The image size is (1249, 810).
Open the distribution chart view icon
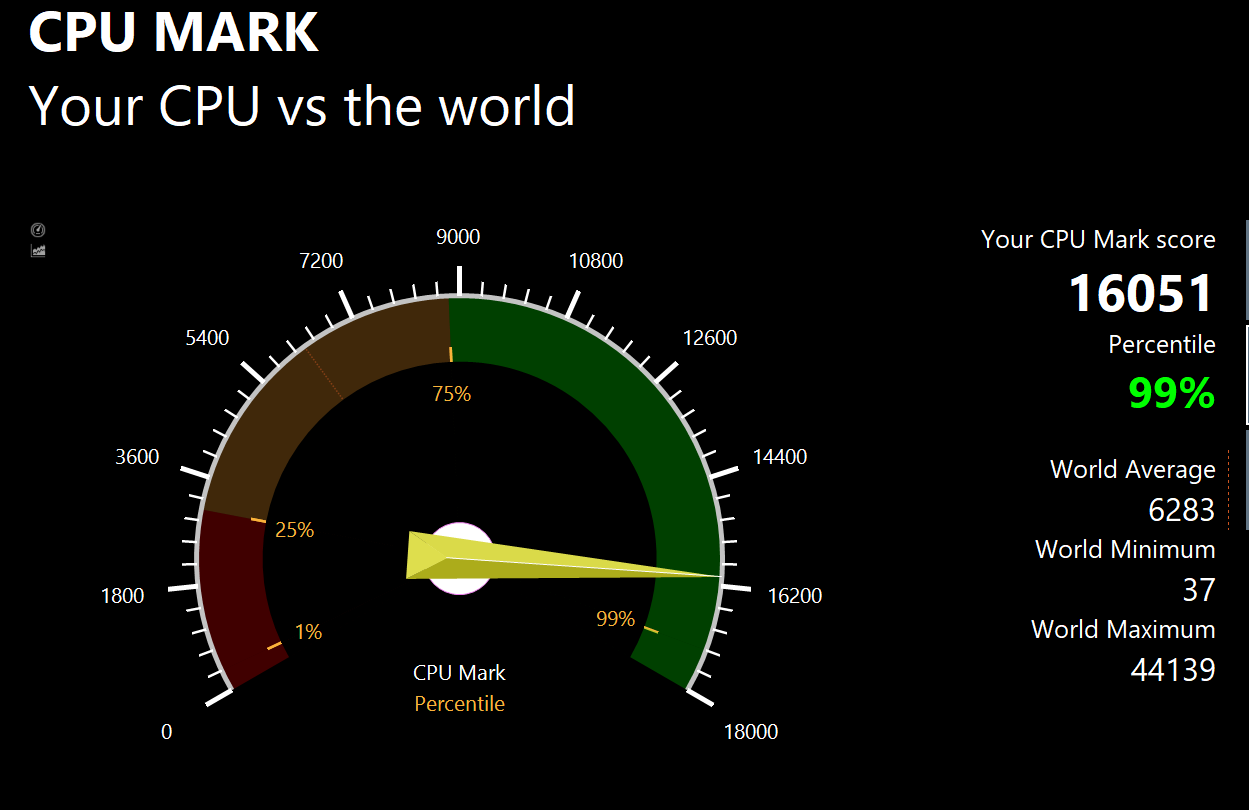(x=38, y=250)
